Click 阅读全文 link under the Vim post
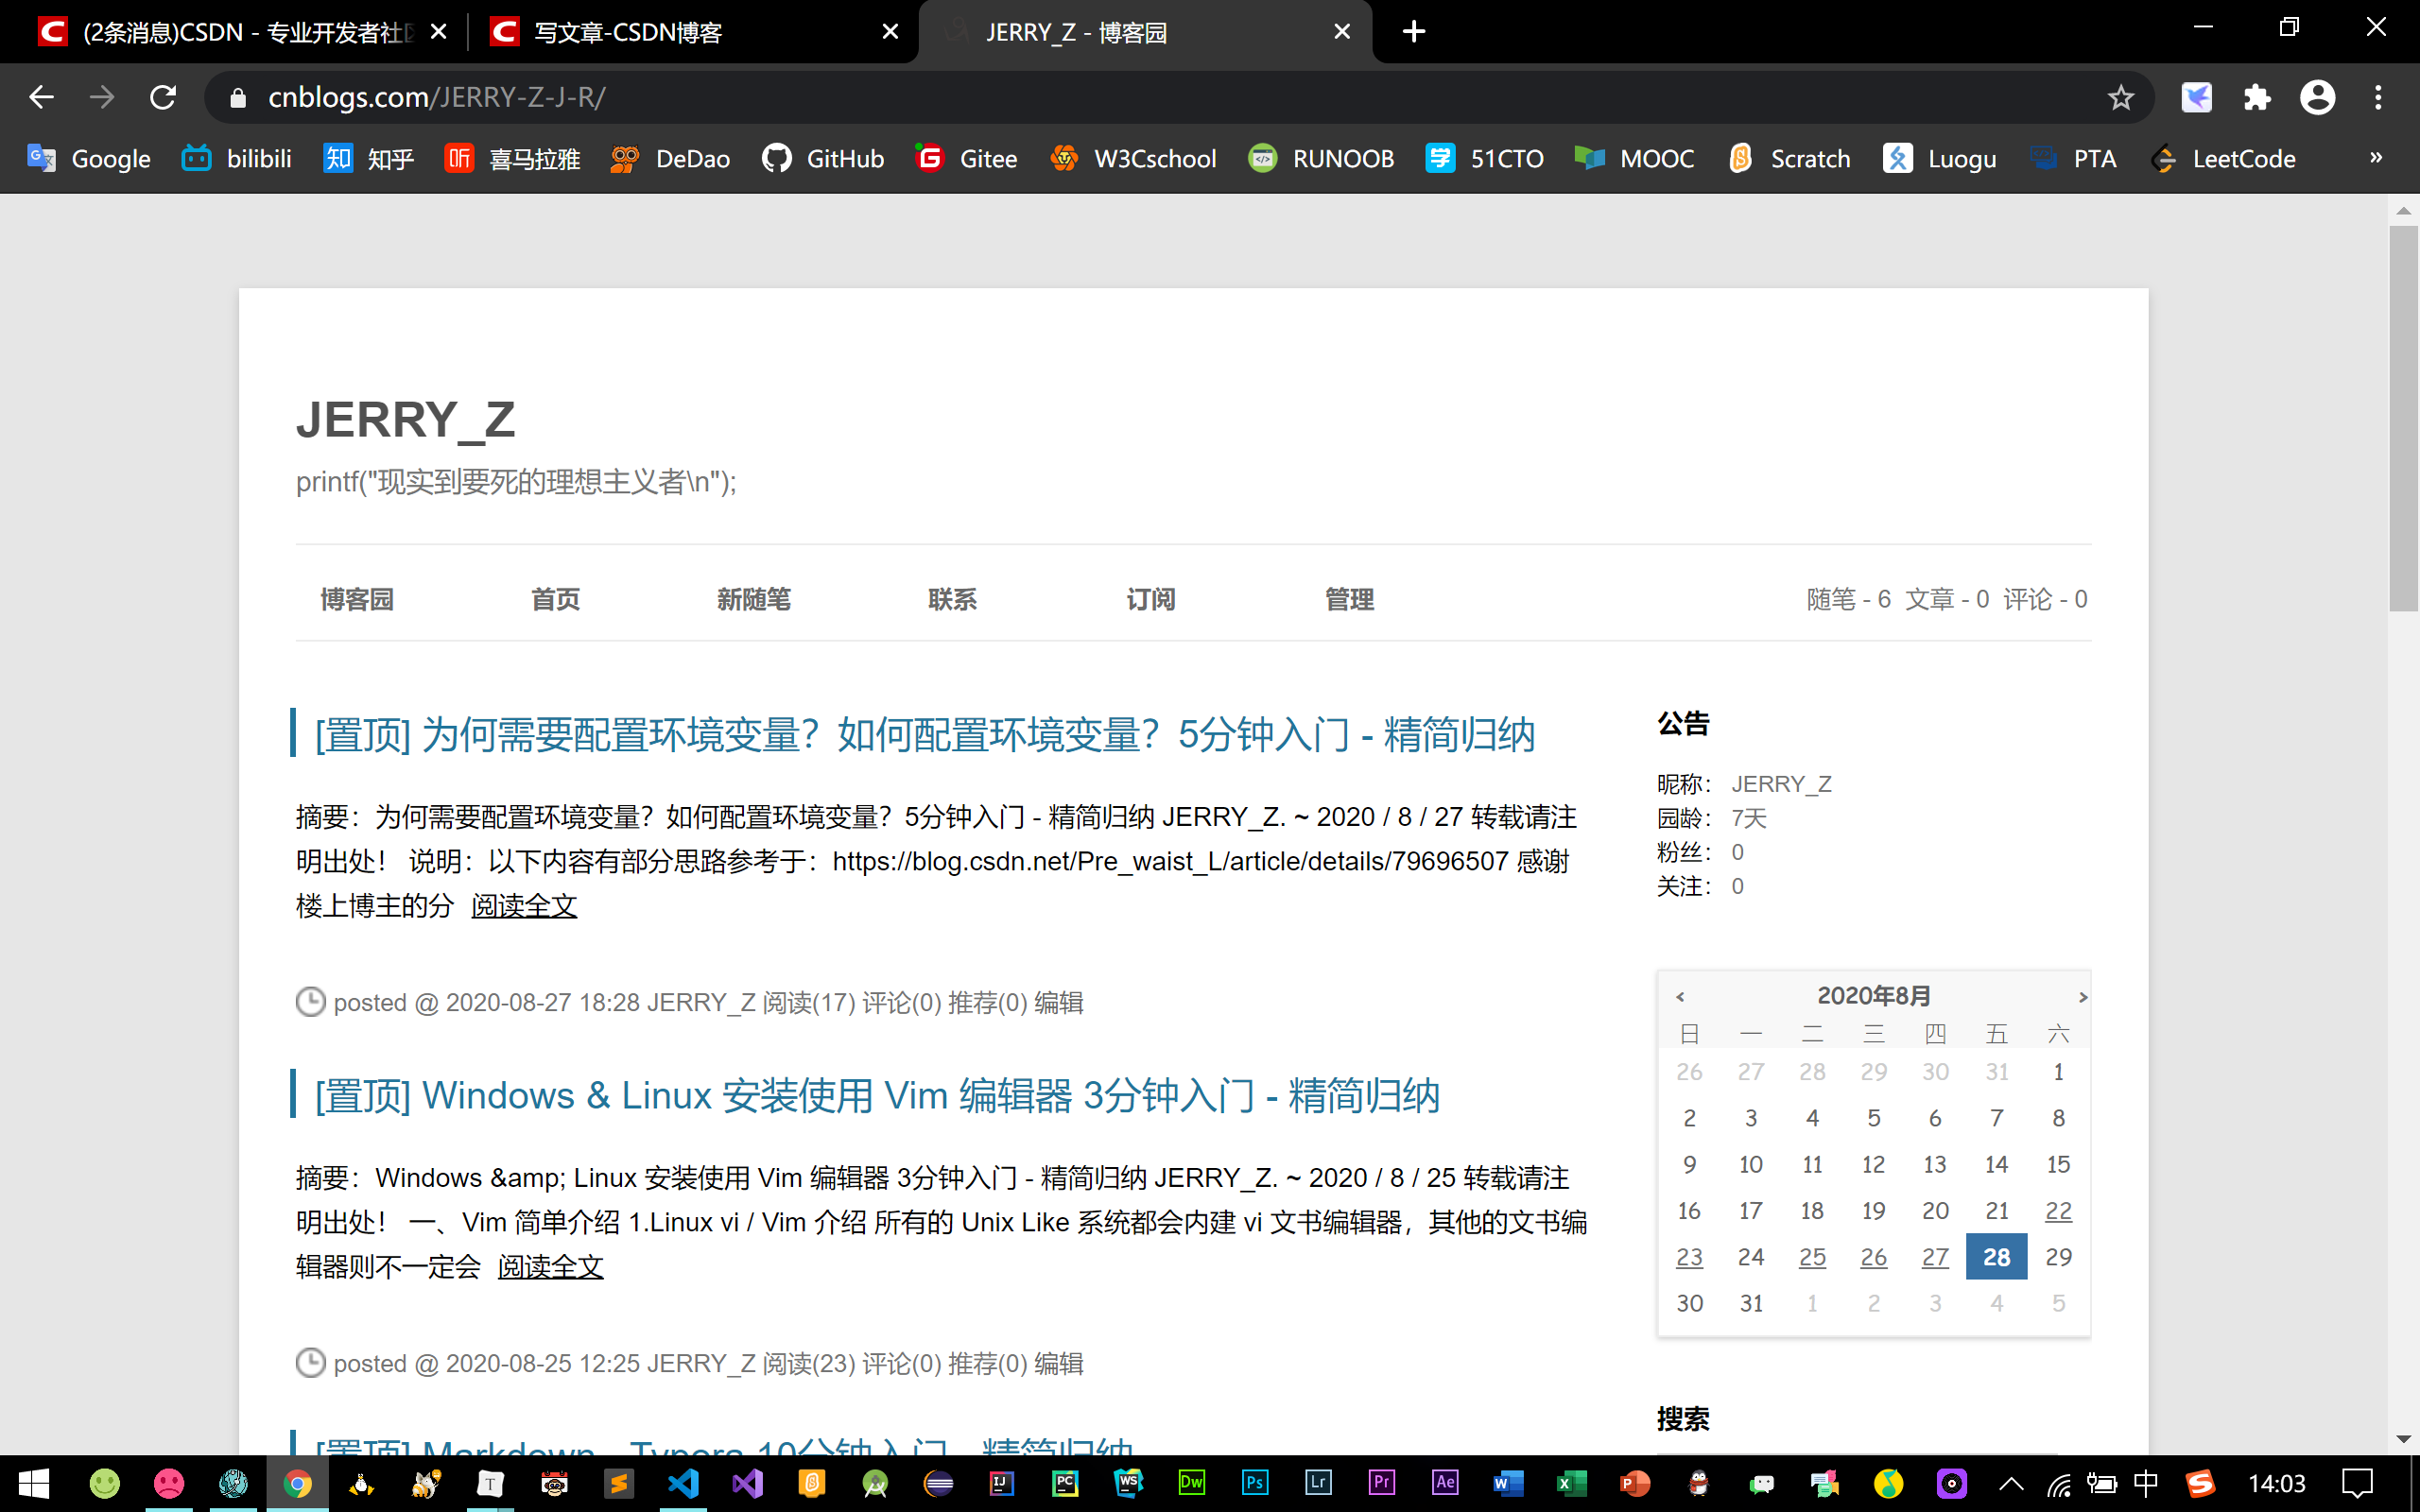 550,1267
